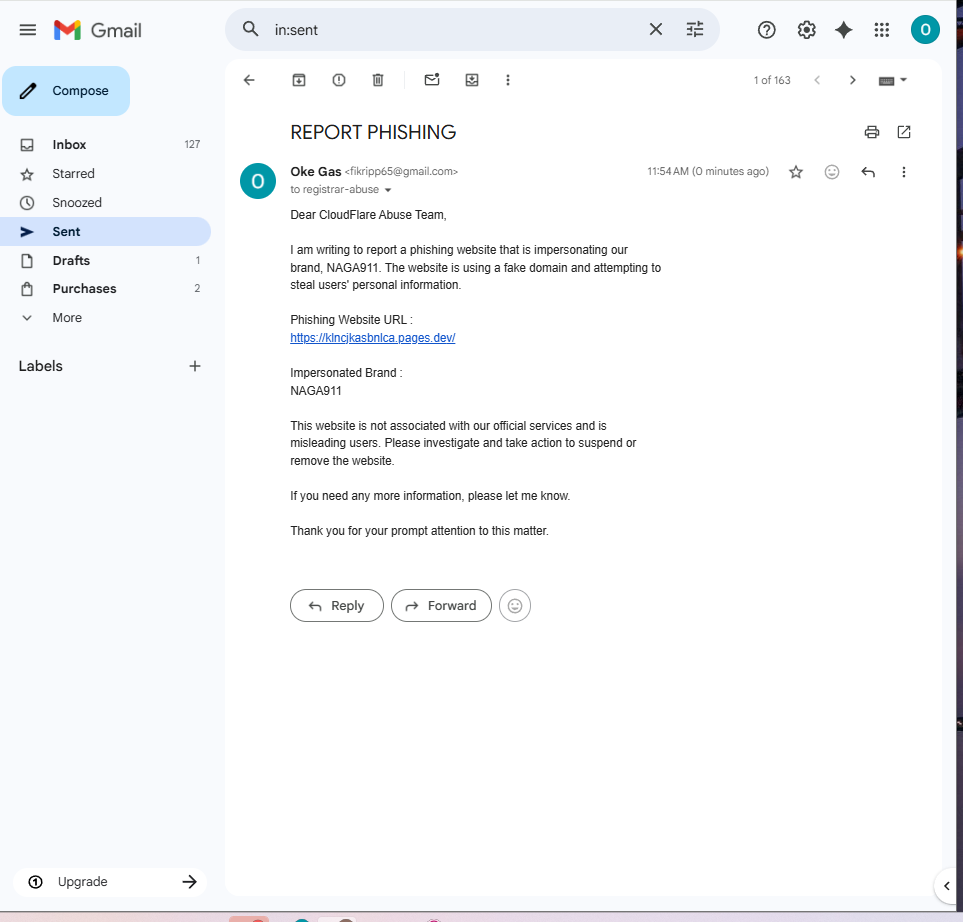Show the side panel chevron

[946, 886]
